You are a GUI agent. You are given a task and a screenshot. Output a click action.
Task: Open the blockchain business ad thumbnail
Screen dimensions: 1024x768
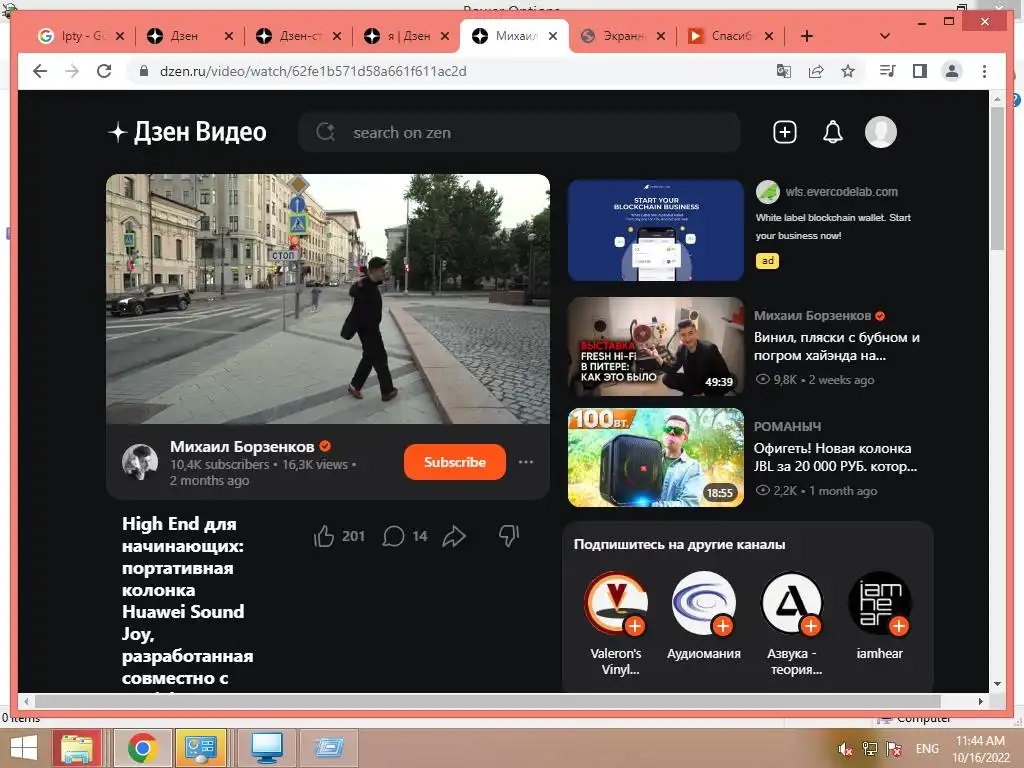tap(656, 231)
